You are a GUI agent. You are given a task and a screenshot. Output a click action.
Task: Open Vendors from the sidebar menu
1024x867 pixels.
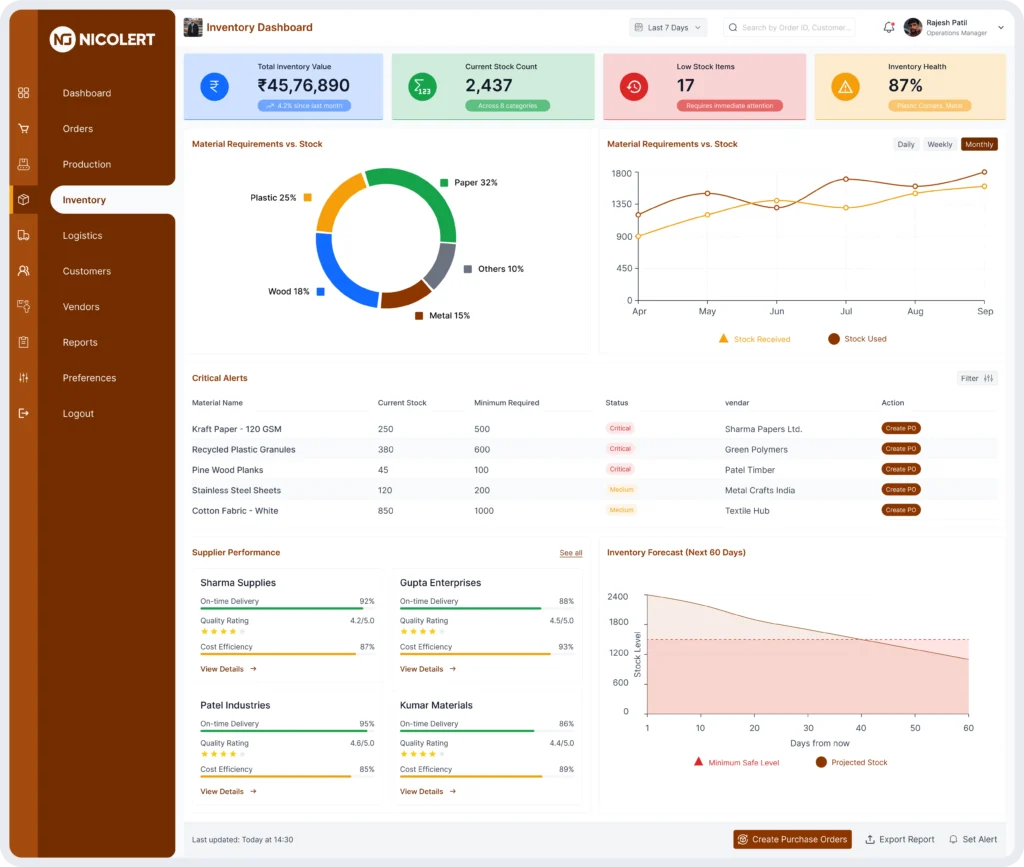[x=81, y=307]
